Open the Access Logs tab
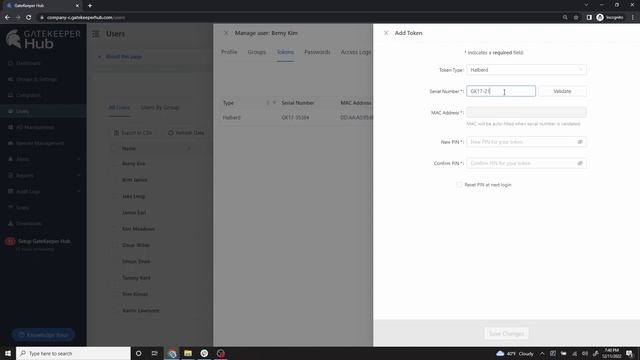 click(x=356, y=52)
